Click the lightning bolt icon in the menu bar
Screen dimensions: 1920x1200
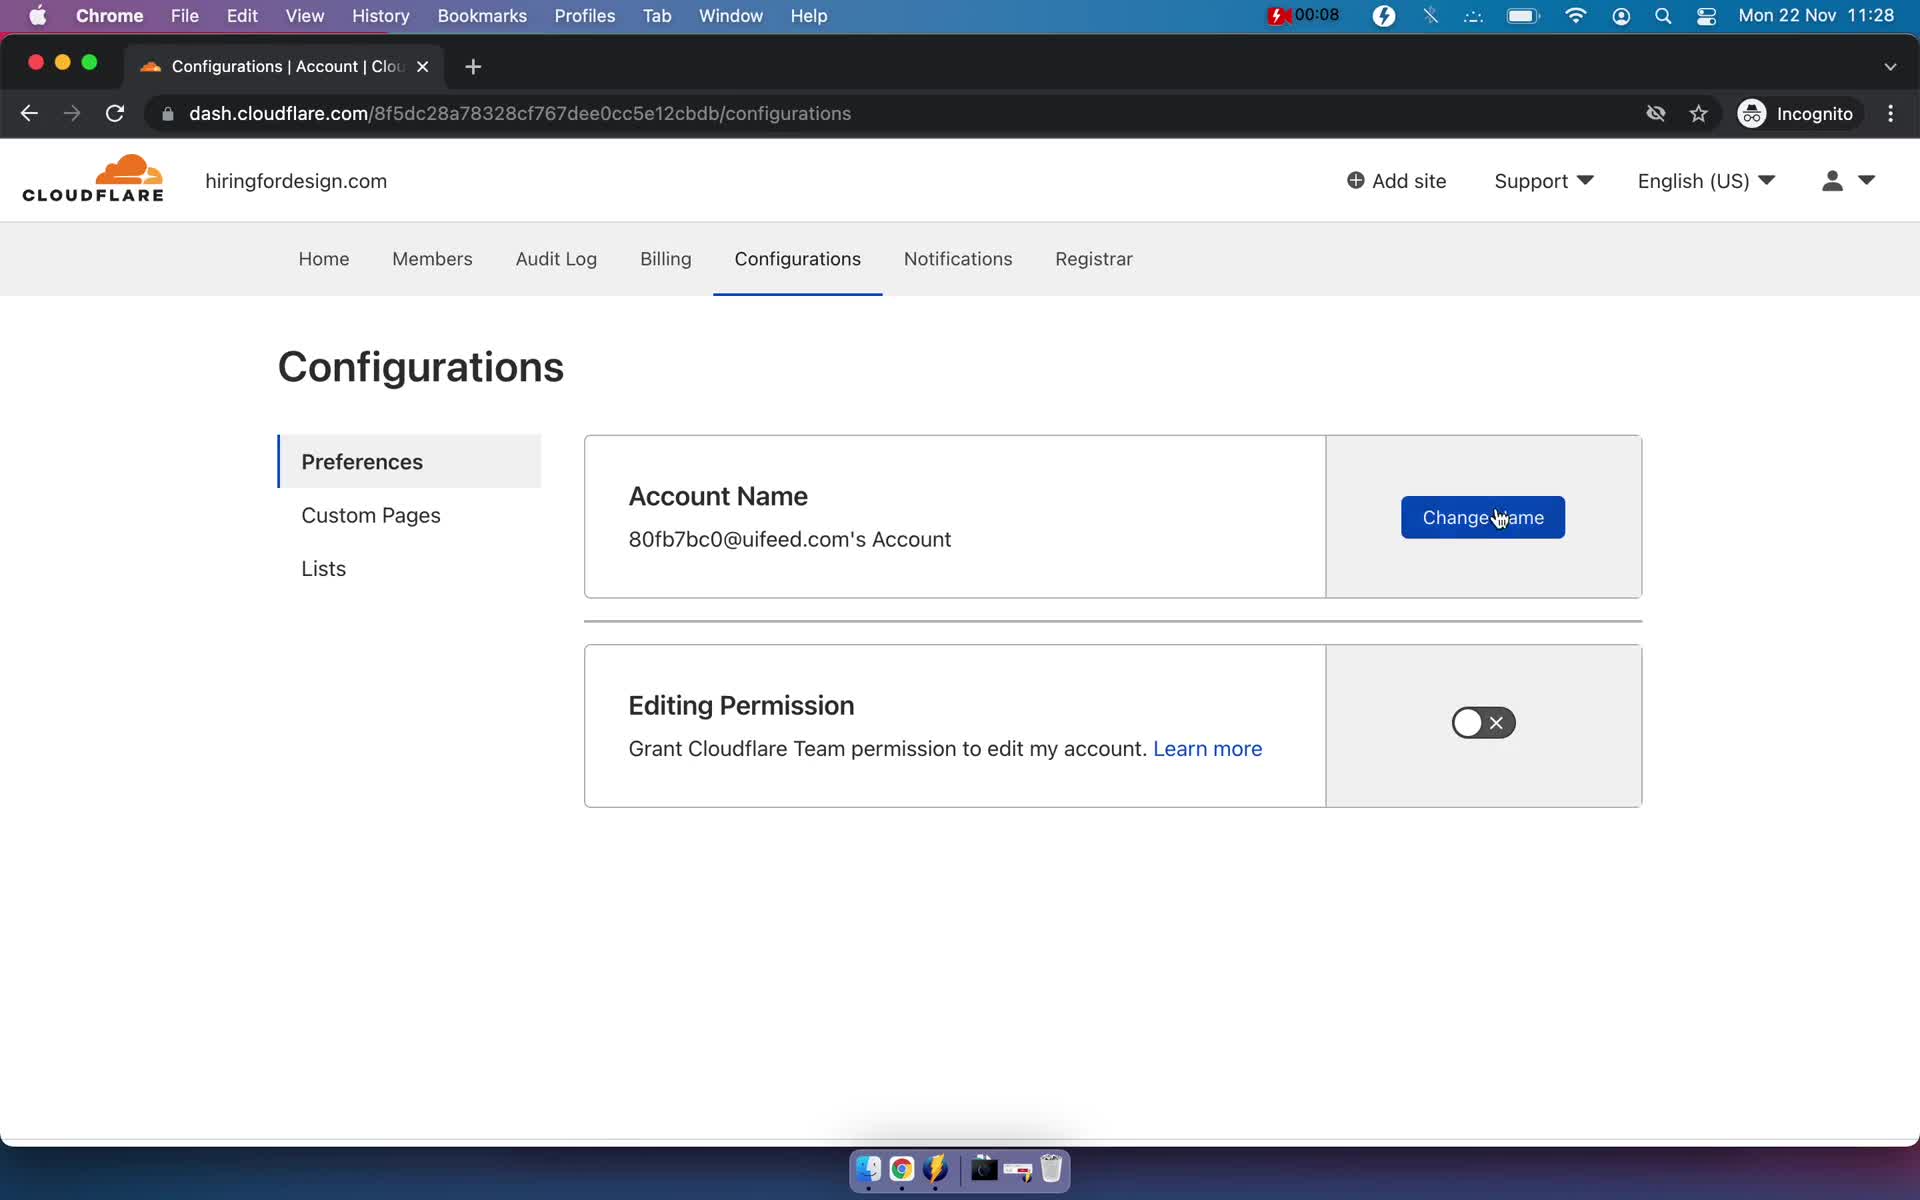coord(1384,16)
